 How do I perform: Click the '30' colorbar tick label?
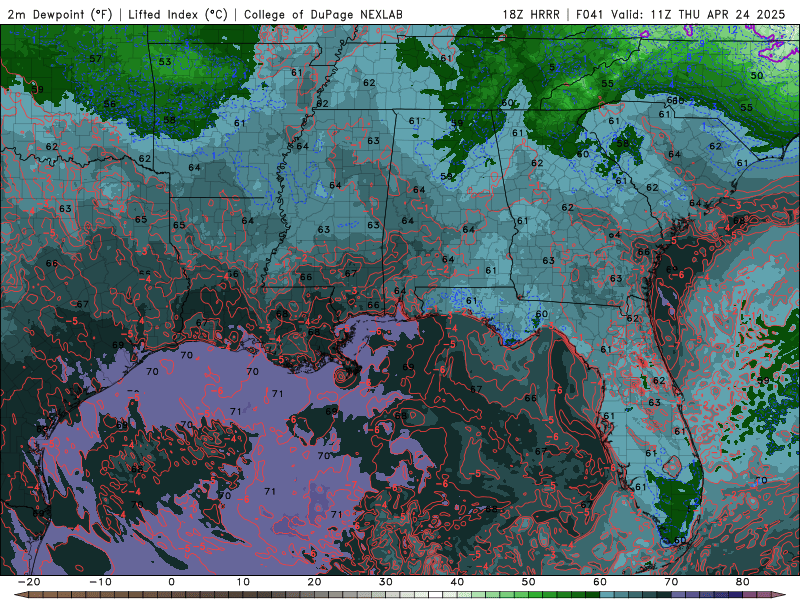(386, 582)
